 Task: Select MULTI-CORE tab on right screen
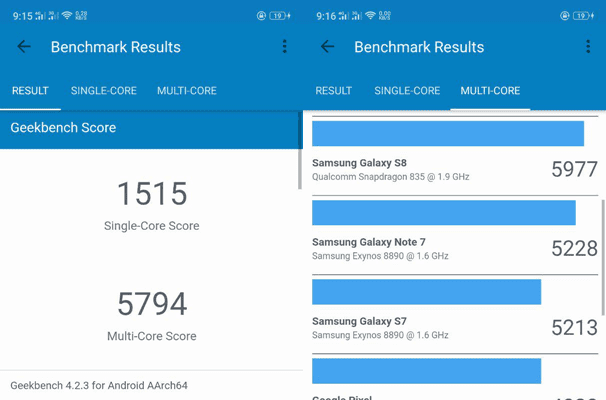[490, 91]
